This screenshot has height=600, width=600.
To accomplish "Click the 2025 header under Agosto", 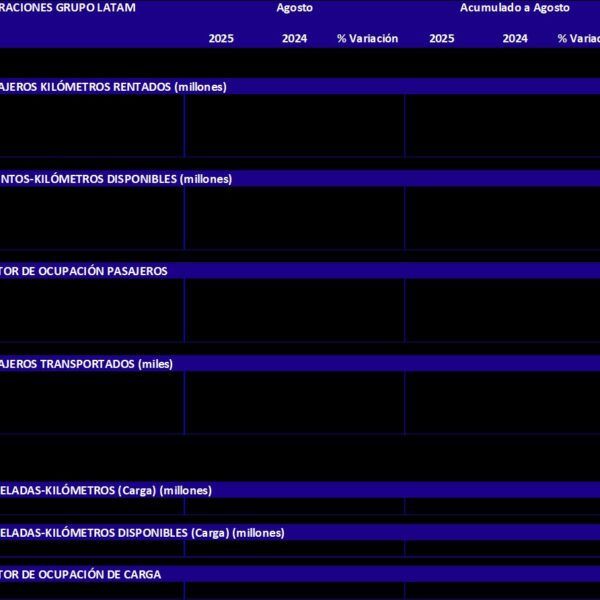I will point(221,39).
